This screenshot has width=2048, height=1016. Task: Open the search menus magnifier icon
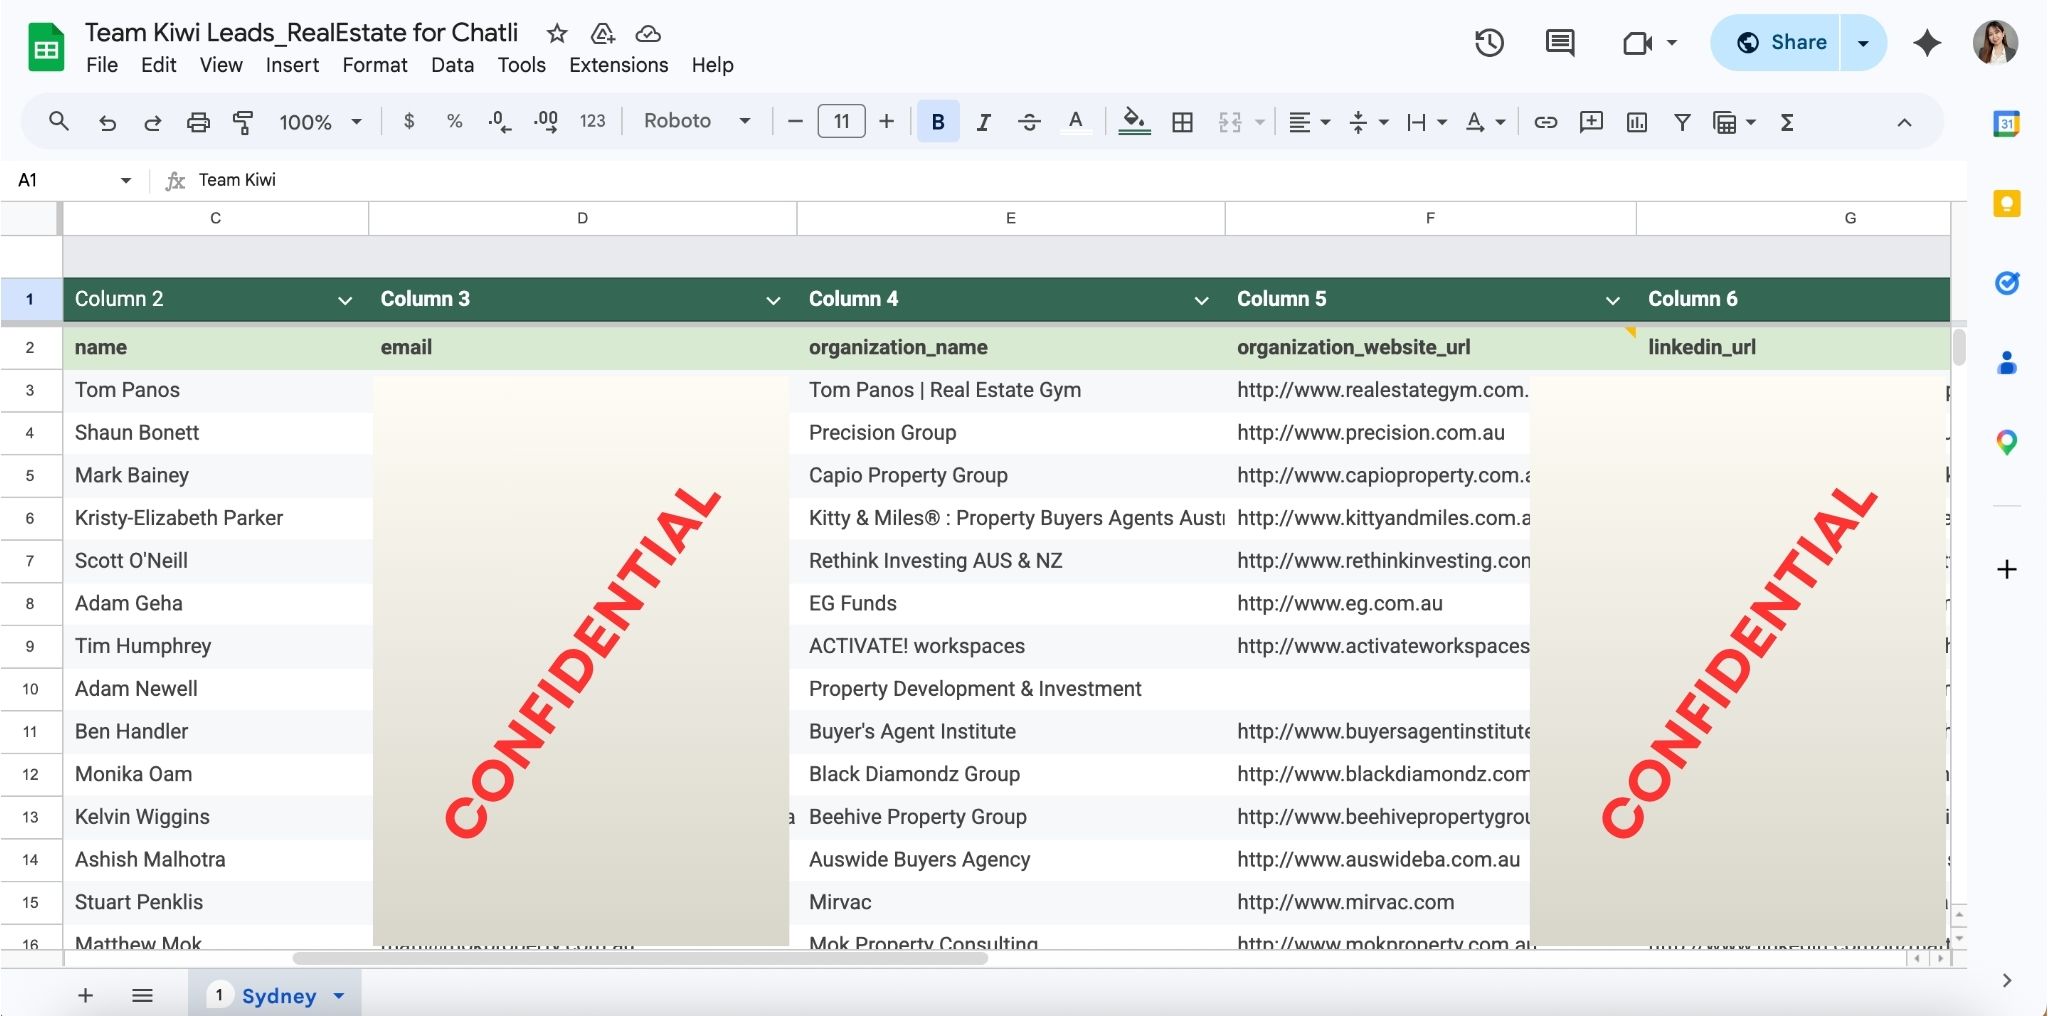point(59,122)
